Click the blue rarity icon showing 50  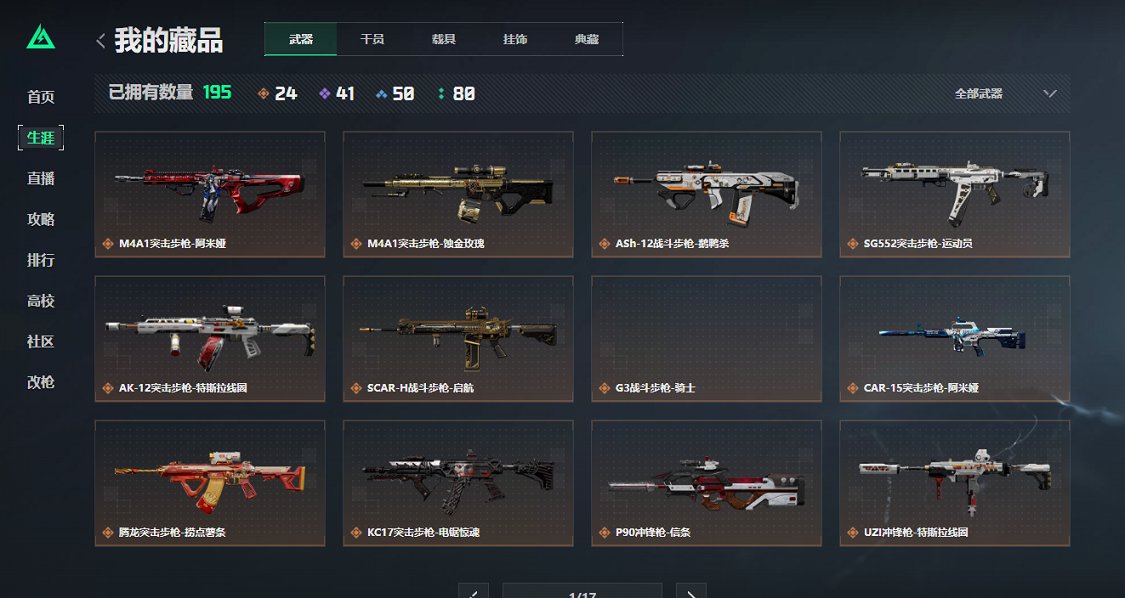[382, 93]
